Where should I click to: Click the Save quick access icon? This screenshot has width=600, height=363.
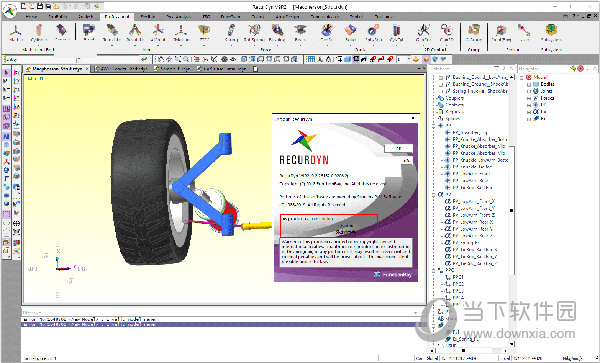pyautogui.click(x=39, y=6)
